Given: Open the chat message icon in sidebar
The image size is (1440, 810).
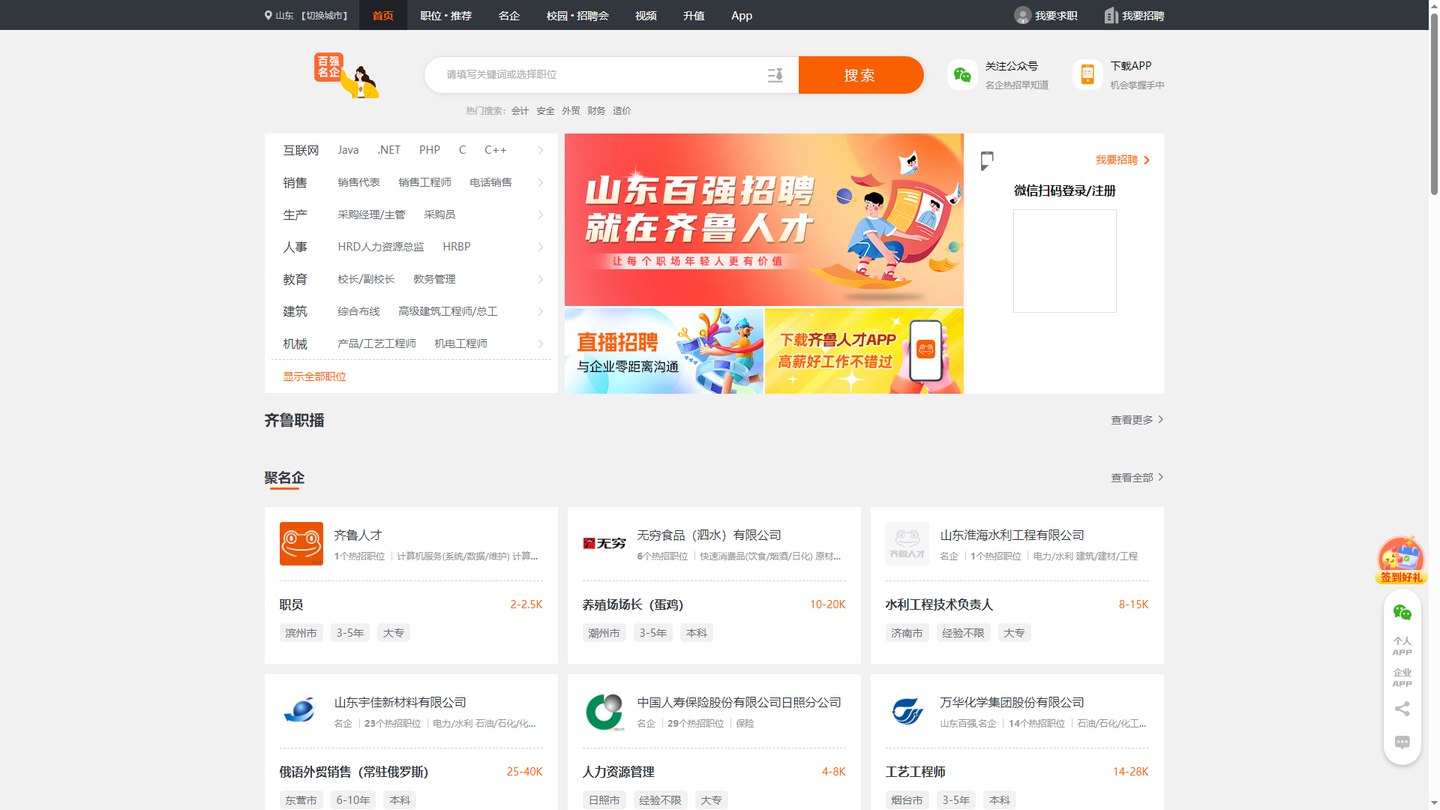Looking at the screenshot, I should [1402, 742].
